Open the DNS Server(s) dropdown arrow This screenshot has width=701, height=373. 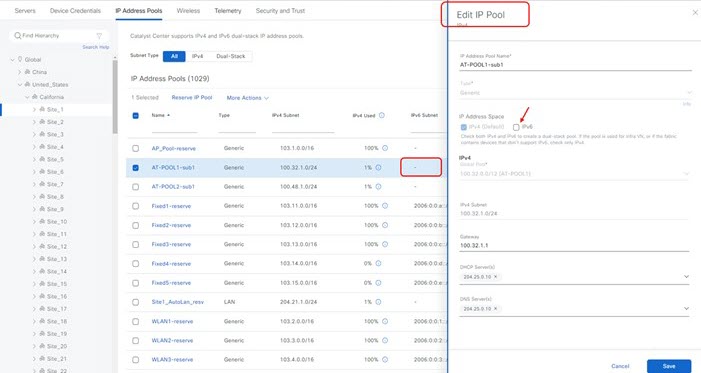[x=686, y=309]
